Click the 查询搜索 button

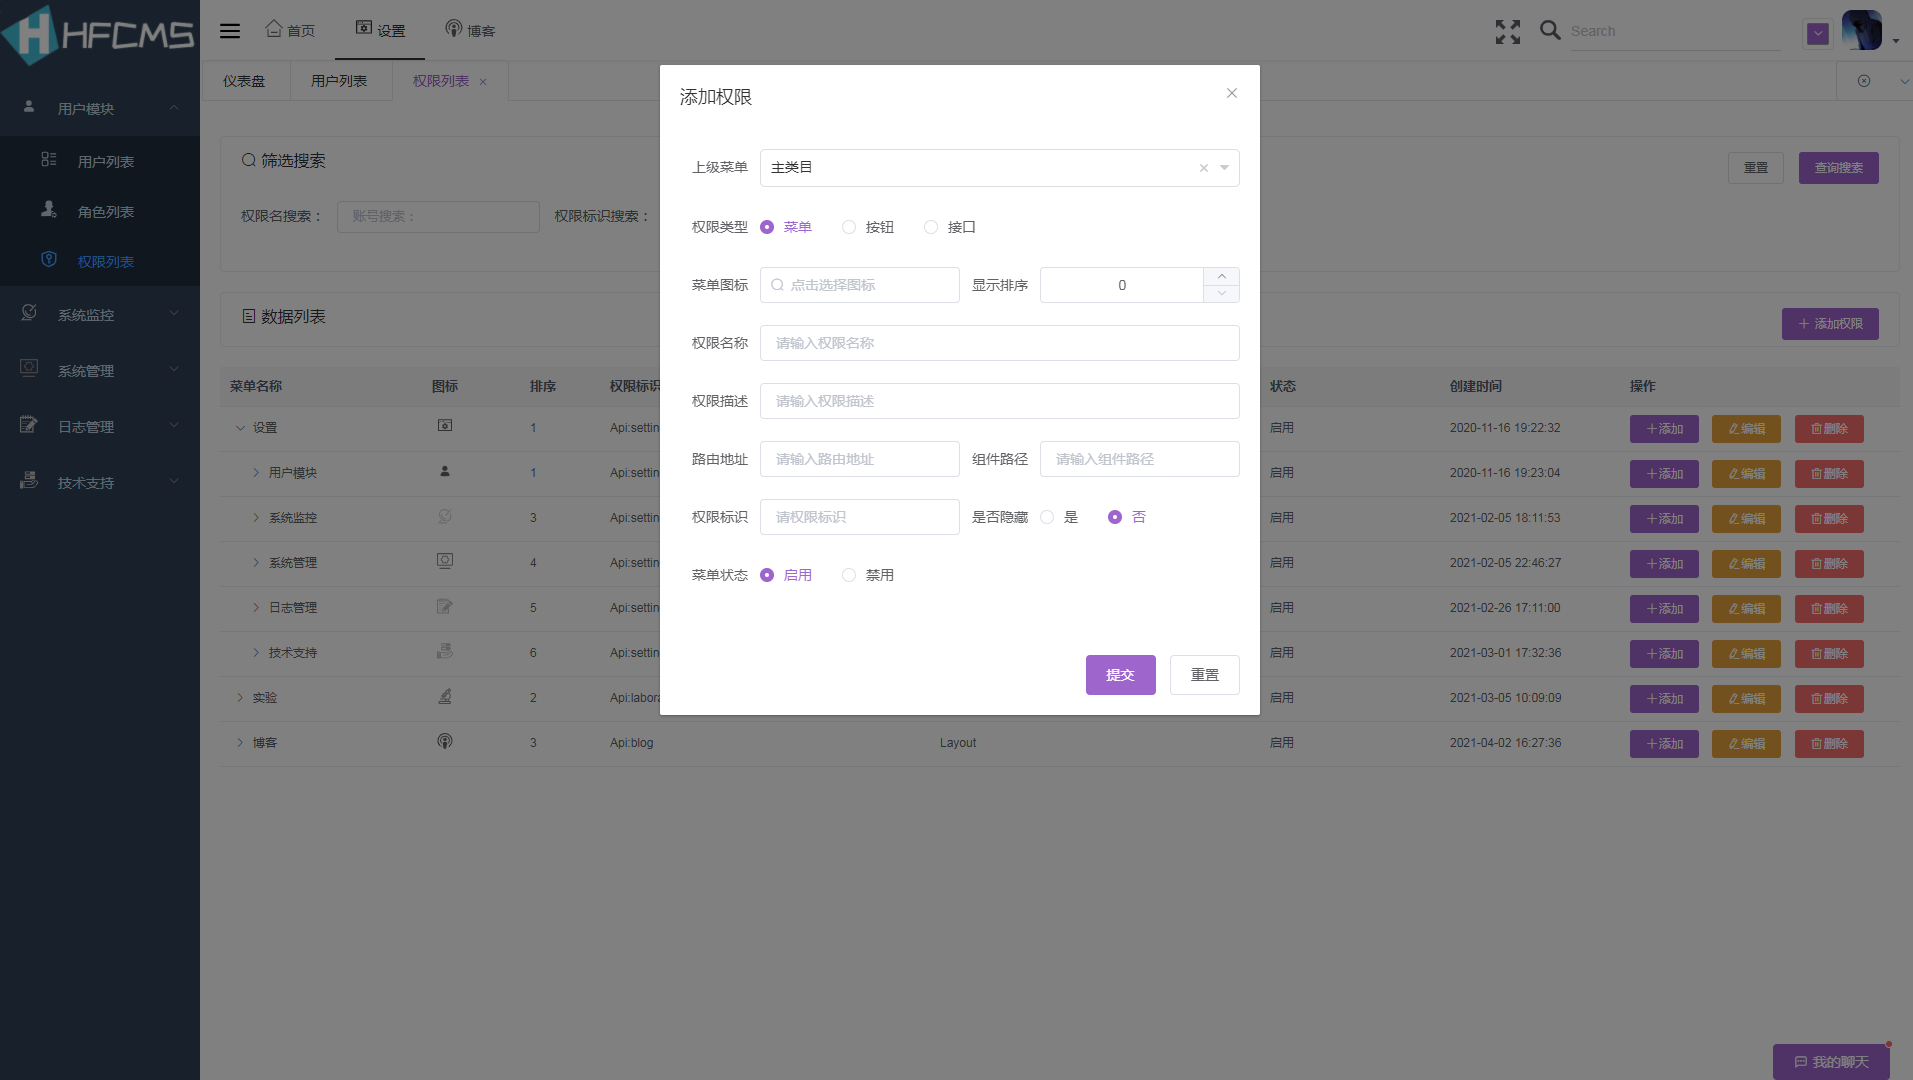[x=1838, y=168]
